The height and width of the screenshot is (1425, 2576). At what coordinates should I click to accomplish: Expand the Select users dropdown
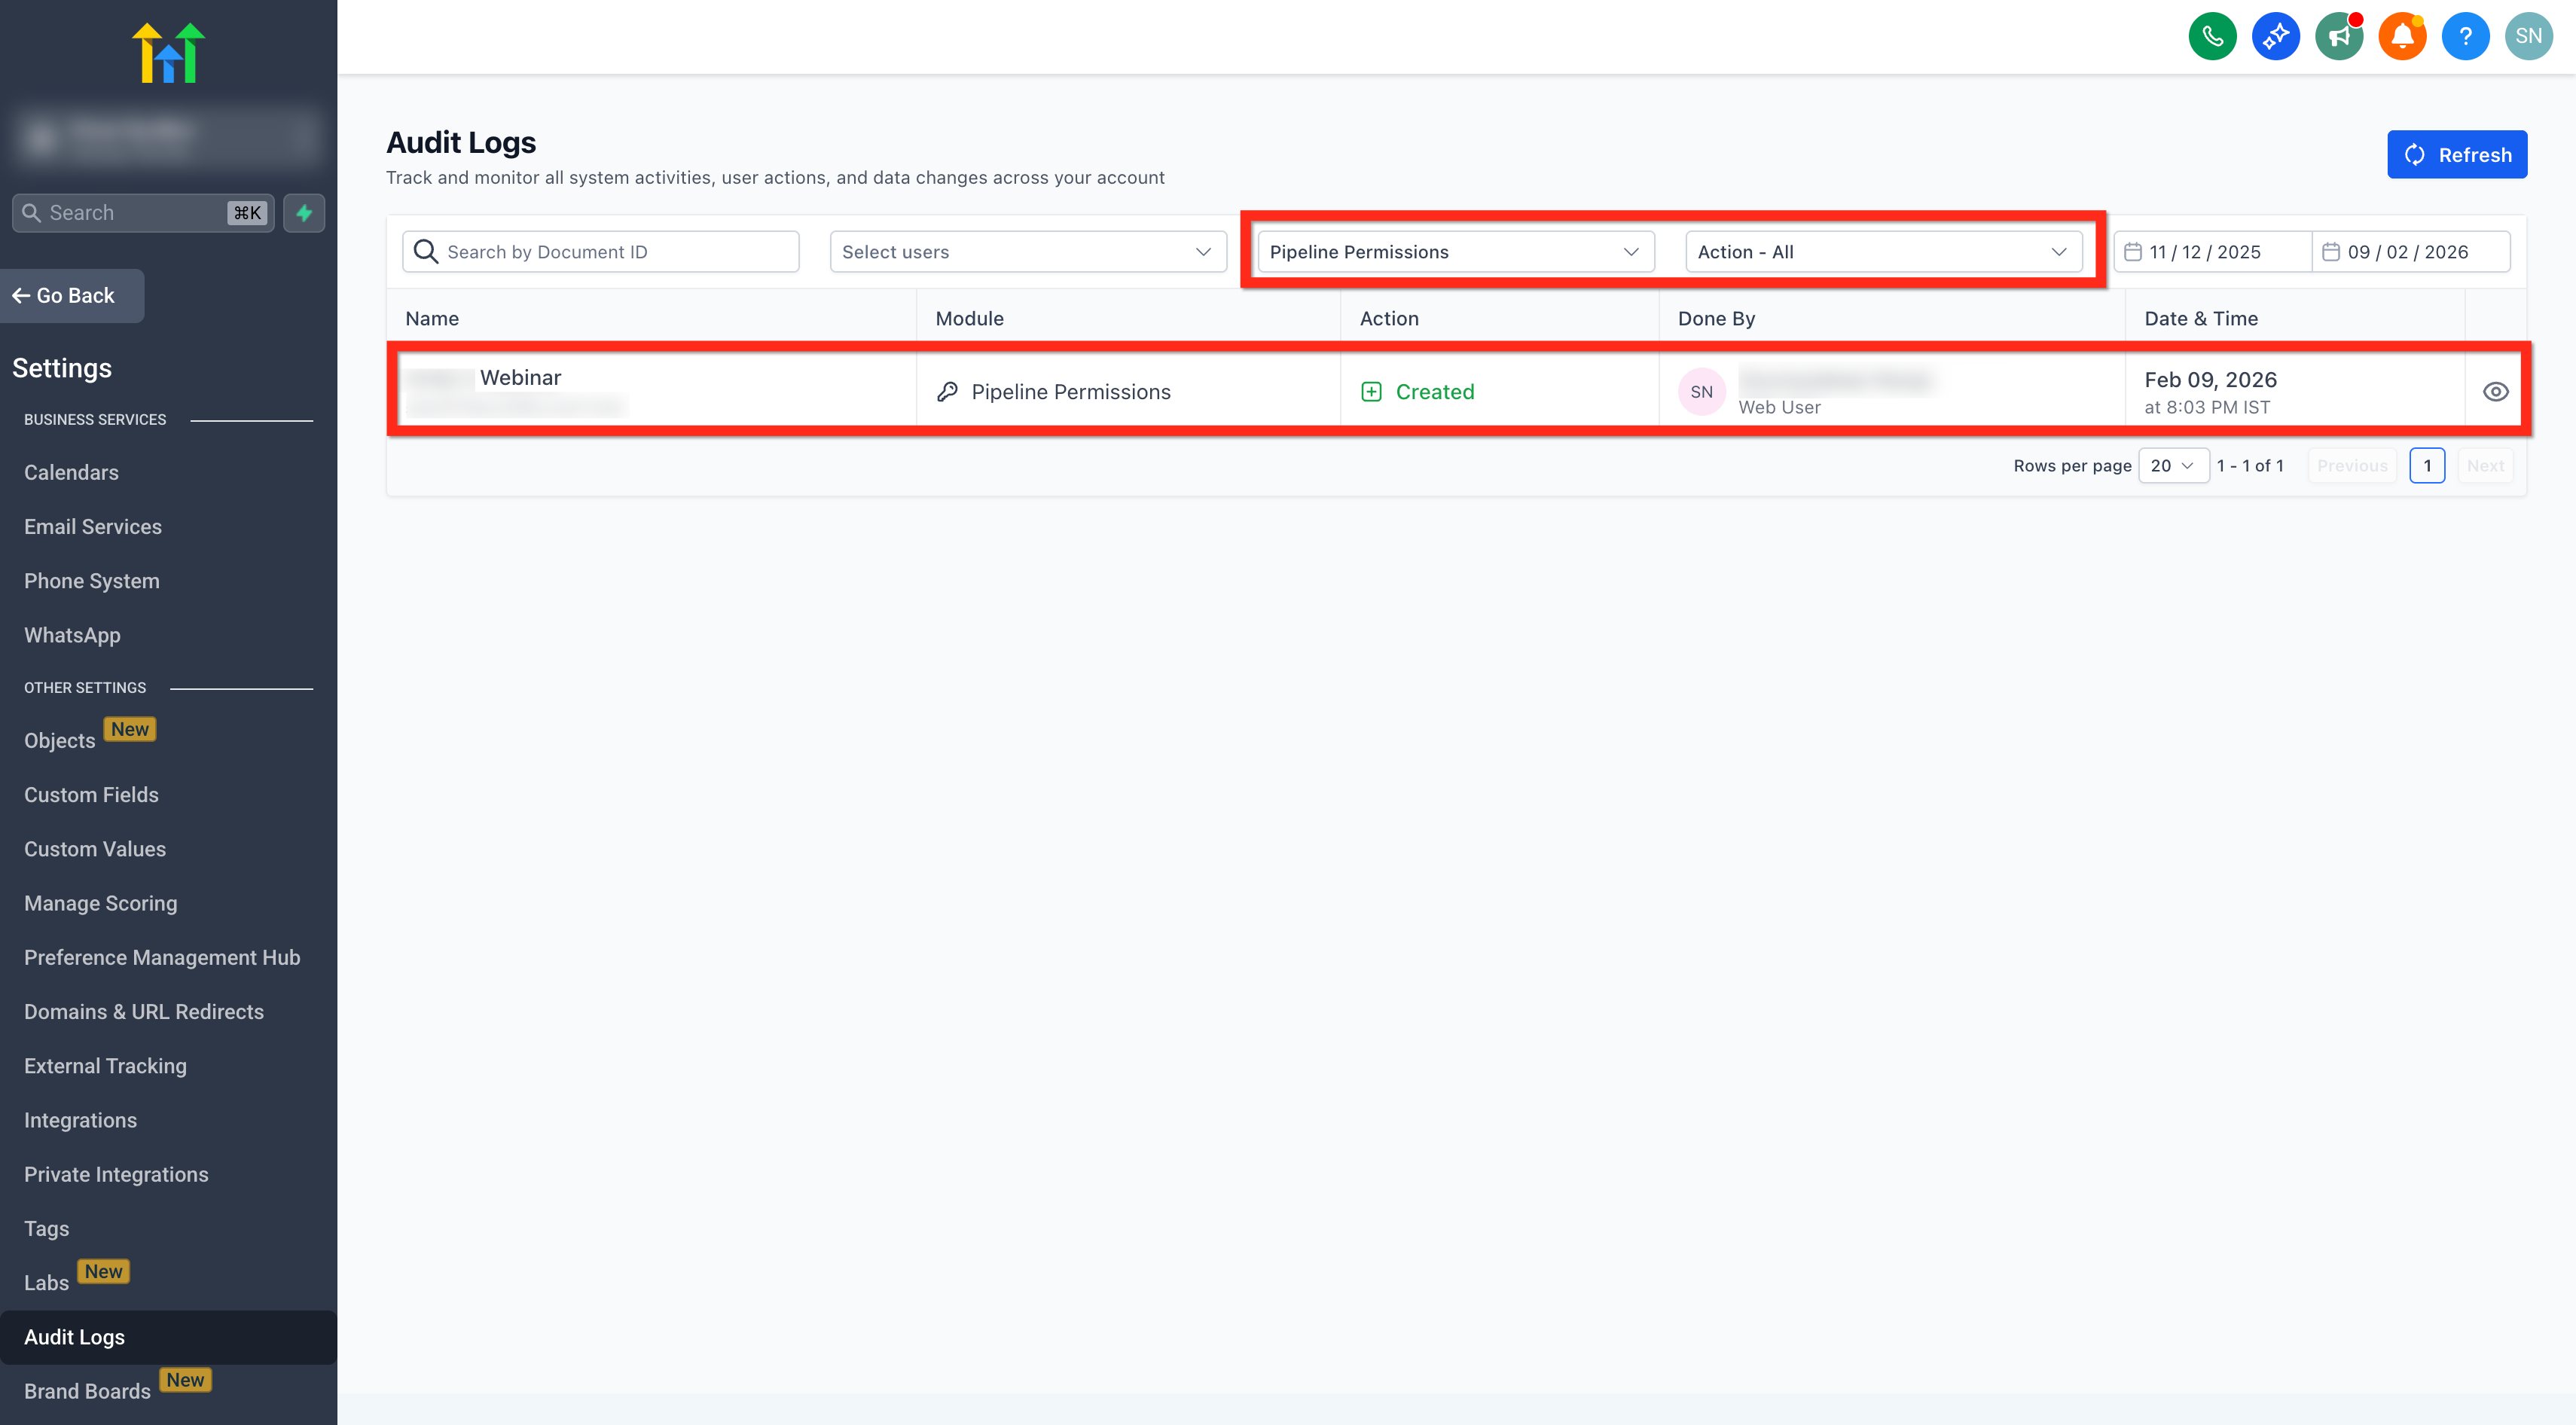tap(1028, 252)
